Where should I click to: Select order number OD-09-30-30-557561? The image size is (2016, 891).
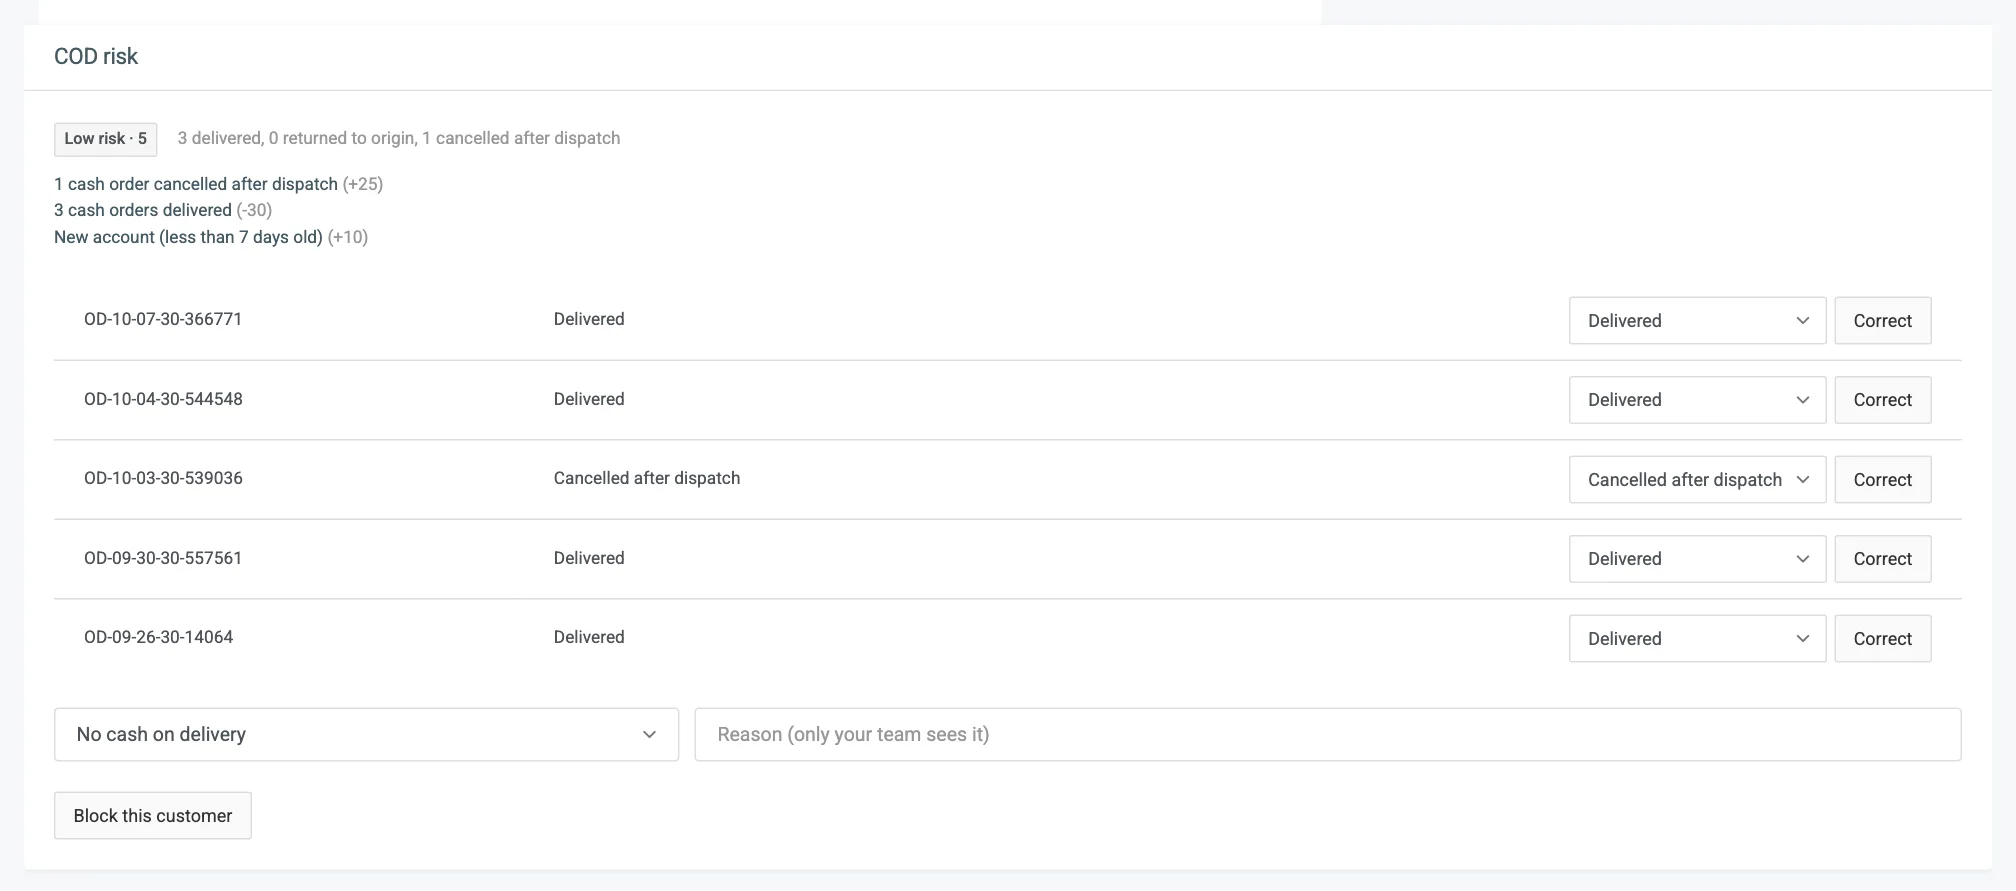(163, 558)
